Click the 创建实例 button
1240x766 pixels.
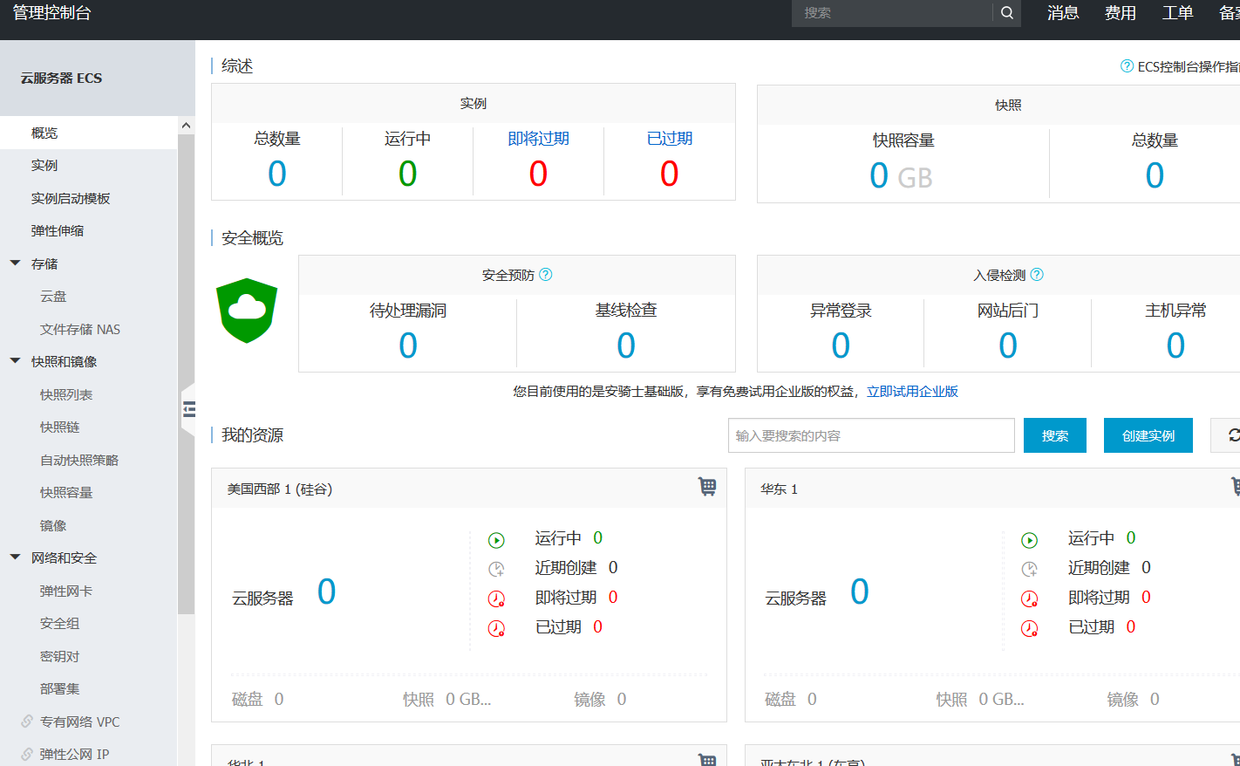1148,435
